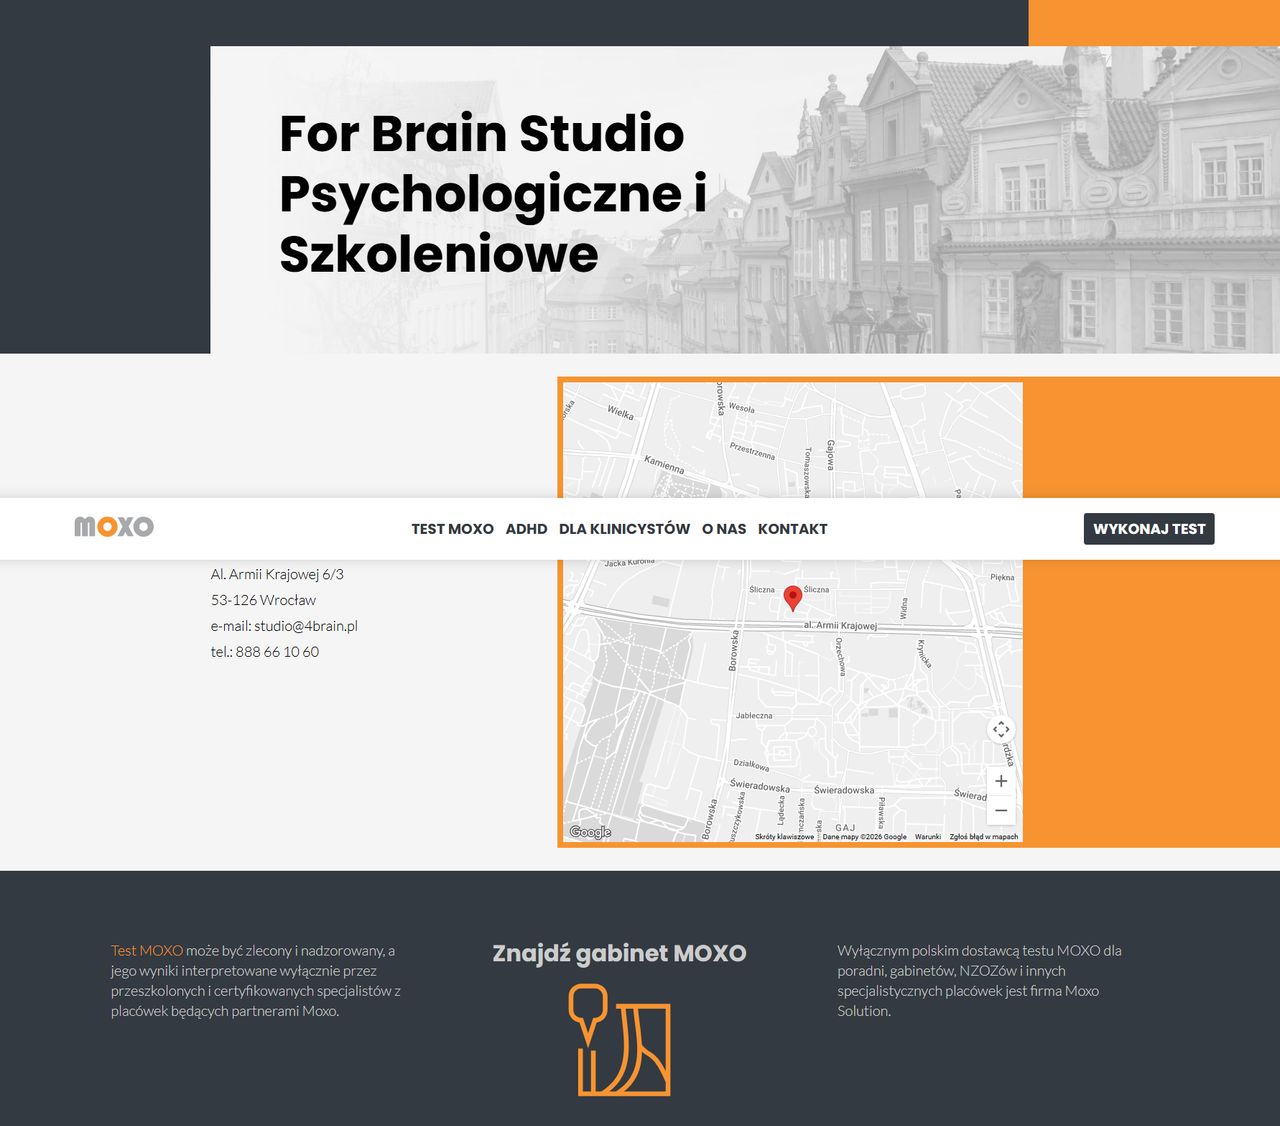Click the Znajdź gabinet MOXO heading
Viewport: 1280px width, 1126px height.
[x=619, y=953]
